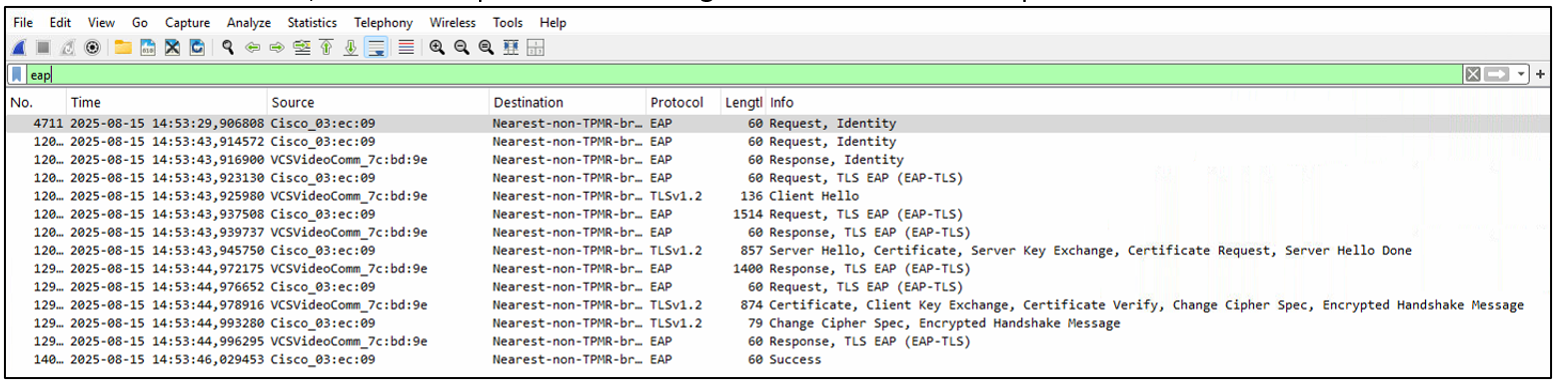1557x384 pixels.
Task: Open the Statistics menu
Action: click(x=311, y=22)
